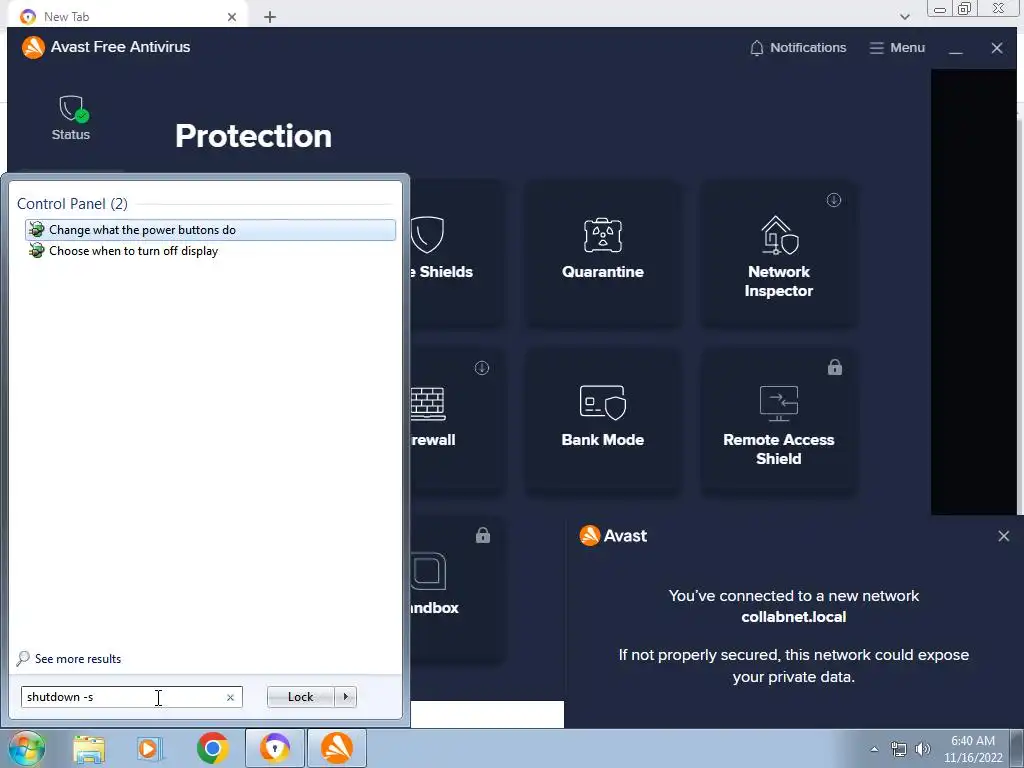Viewport: 1024px width, 768px height.
Task: Click the Sandbox tile icon
Action: click(428, 571)
